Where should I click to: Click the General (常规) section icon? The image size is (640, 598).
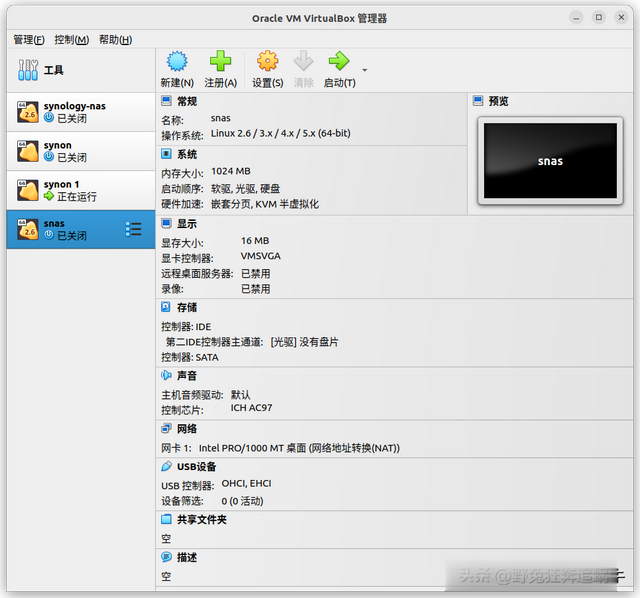pos(166,101)
